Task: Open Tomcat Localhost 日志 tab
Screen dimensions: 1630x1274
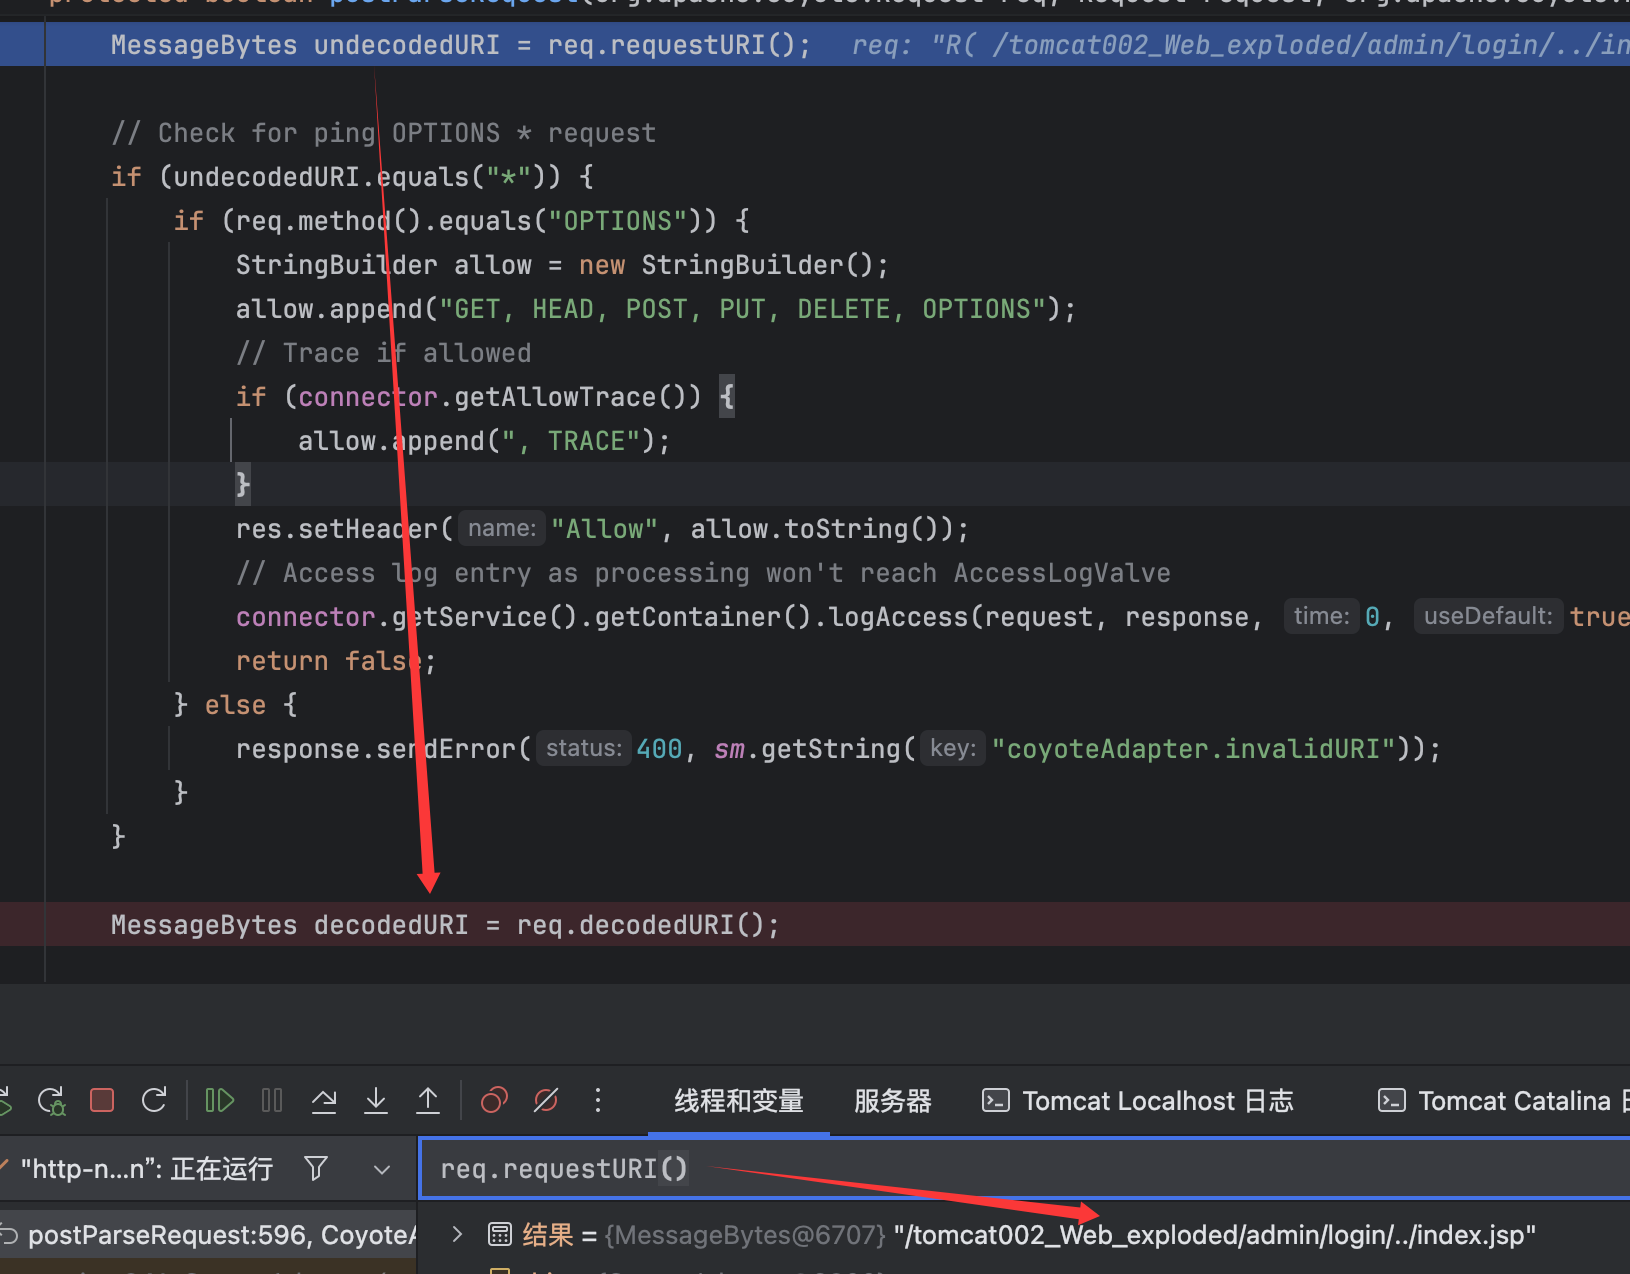Action: [1138, 1101]
